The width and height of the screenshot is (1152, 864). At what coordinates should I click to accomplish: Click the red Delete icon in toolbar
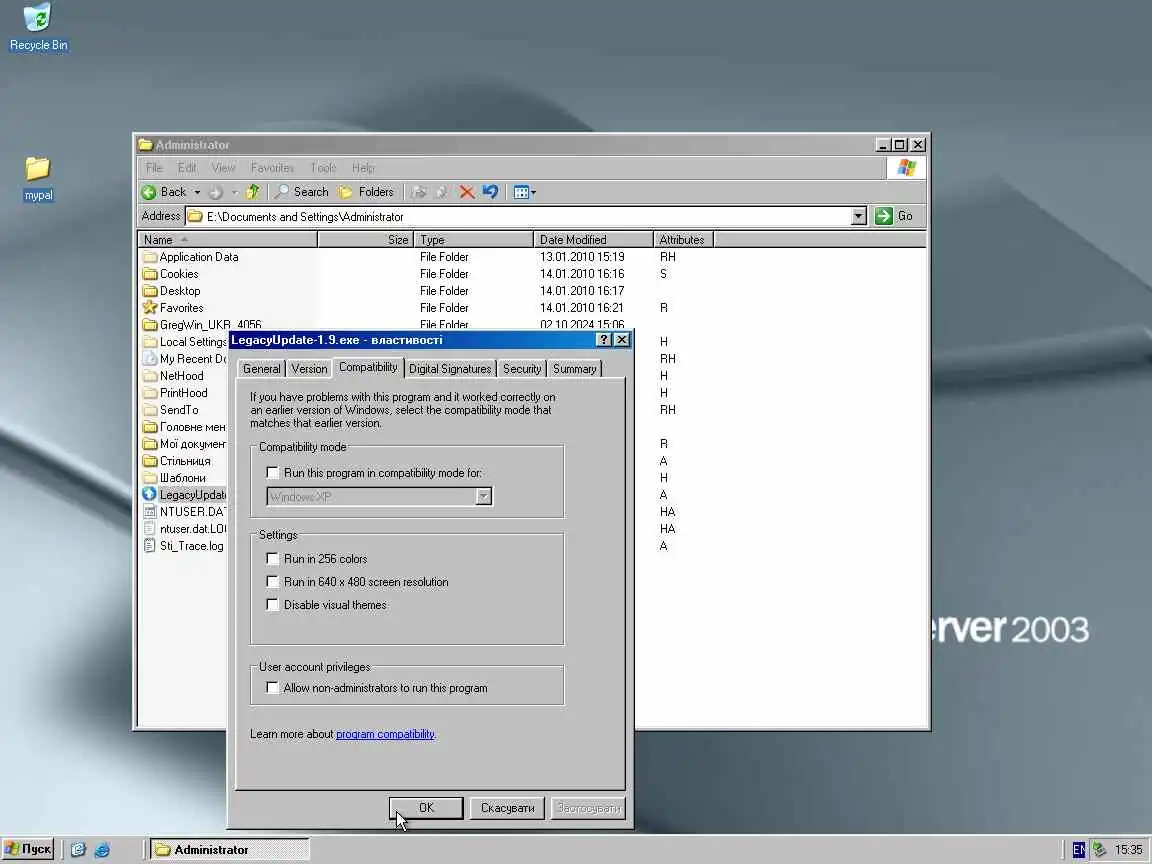click(467, 192)
